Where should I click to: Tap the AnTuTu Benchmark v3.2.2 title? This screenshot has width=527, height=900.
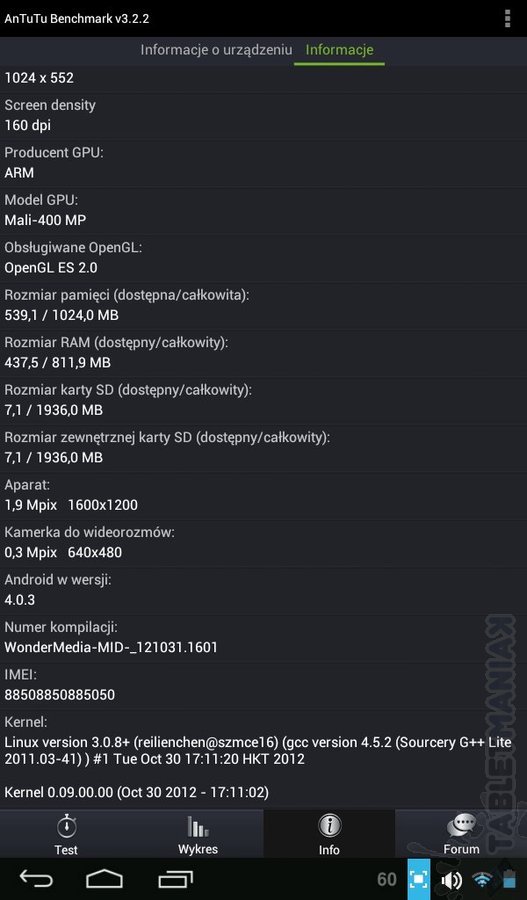coord(77,18)
